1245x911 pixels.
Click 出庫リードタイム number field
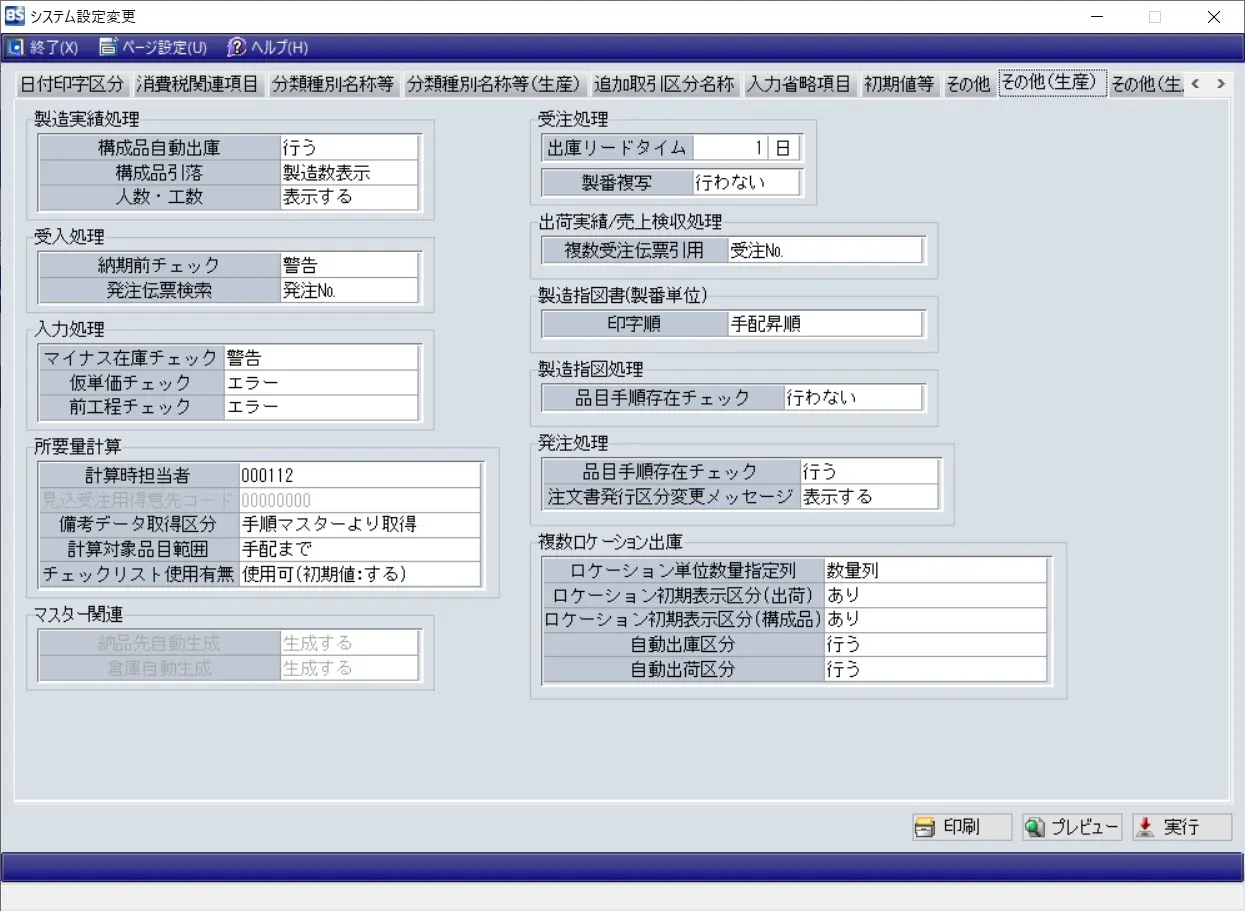pos(730,148)
